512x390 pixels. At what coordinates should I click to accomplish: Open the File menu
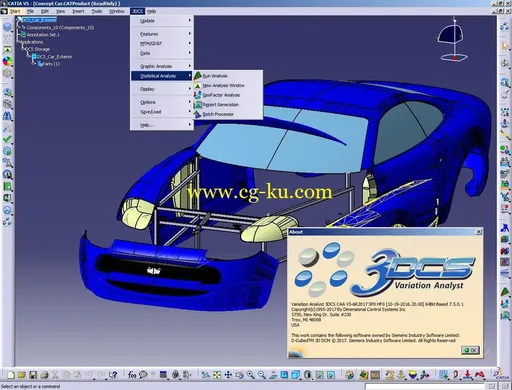pos(30,11)
